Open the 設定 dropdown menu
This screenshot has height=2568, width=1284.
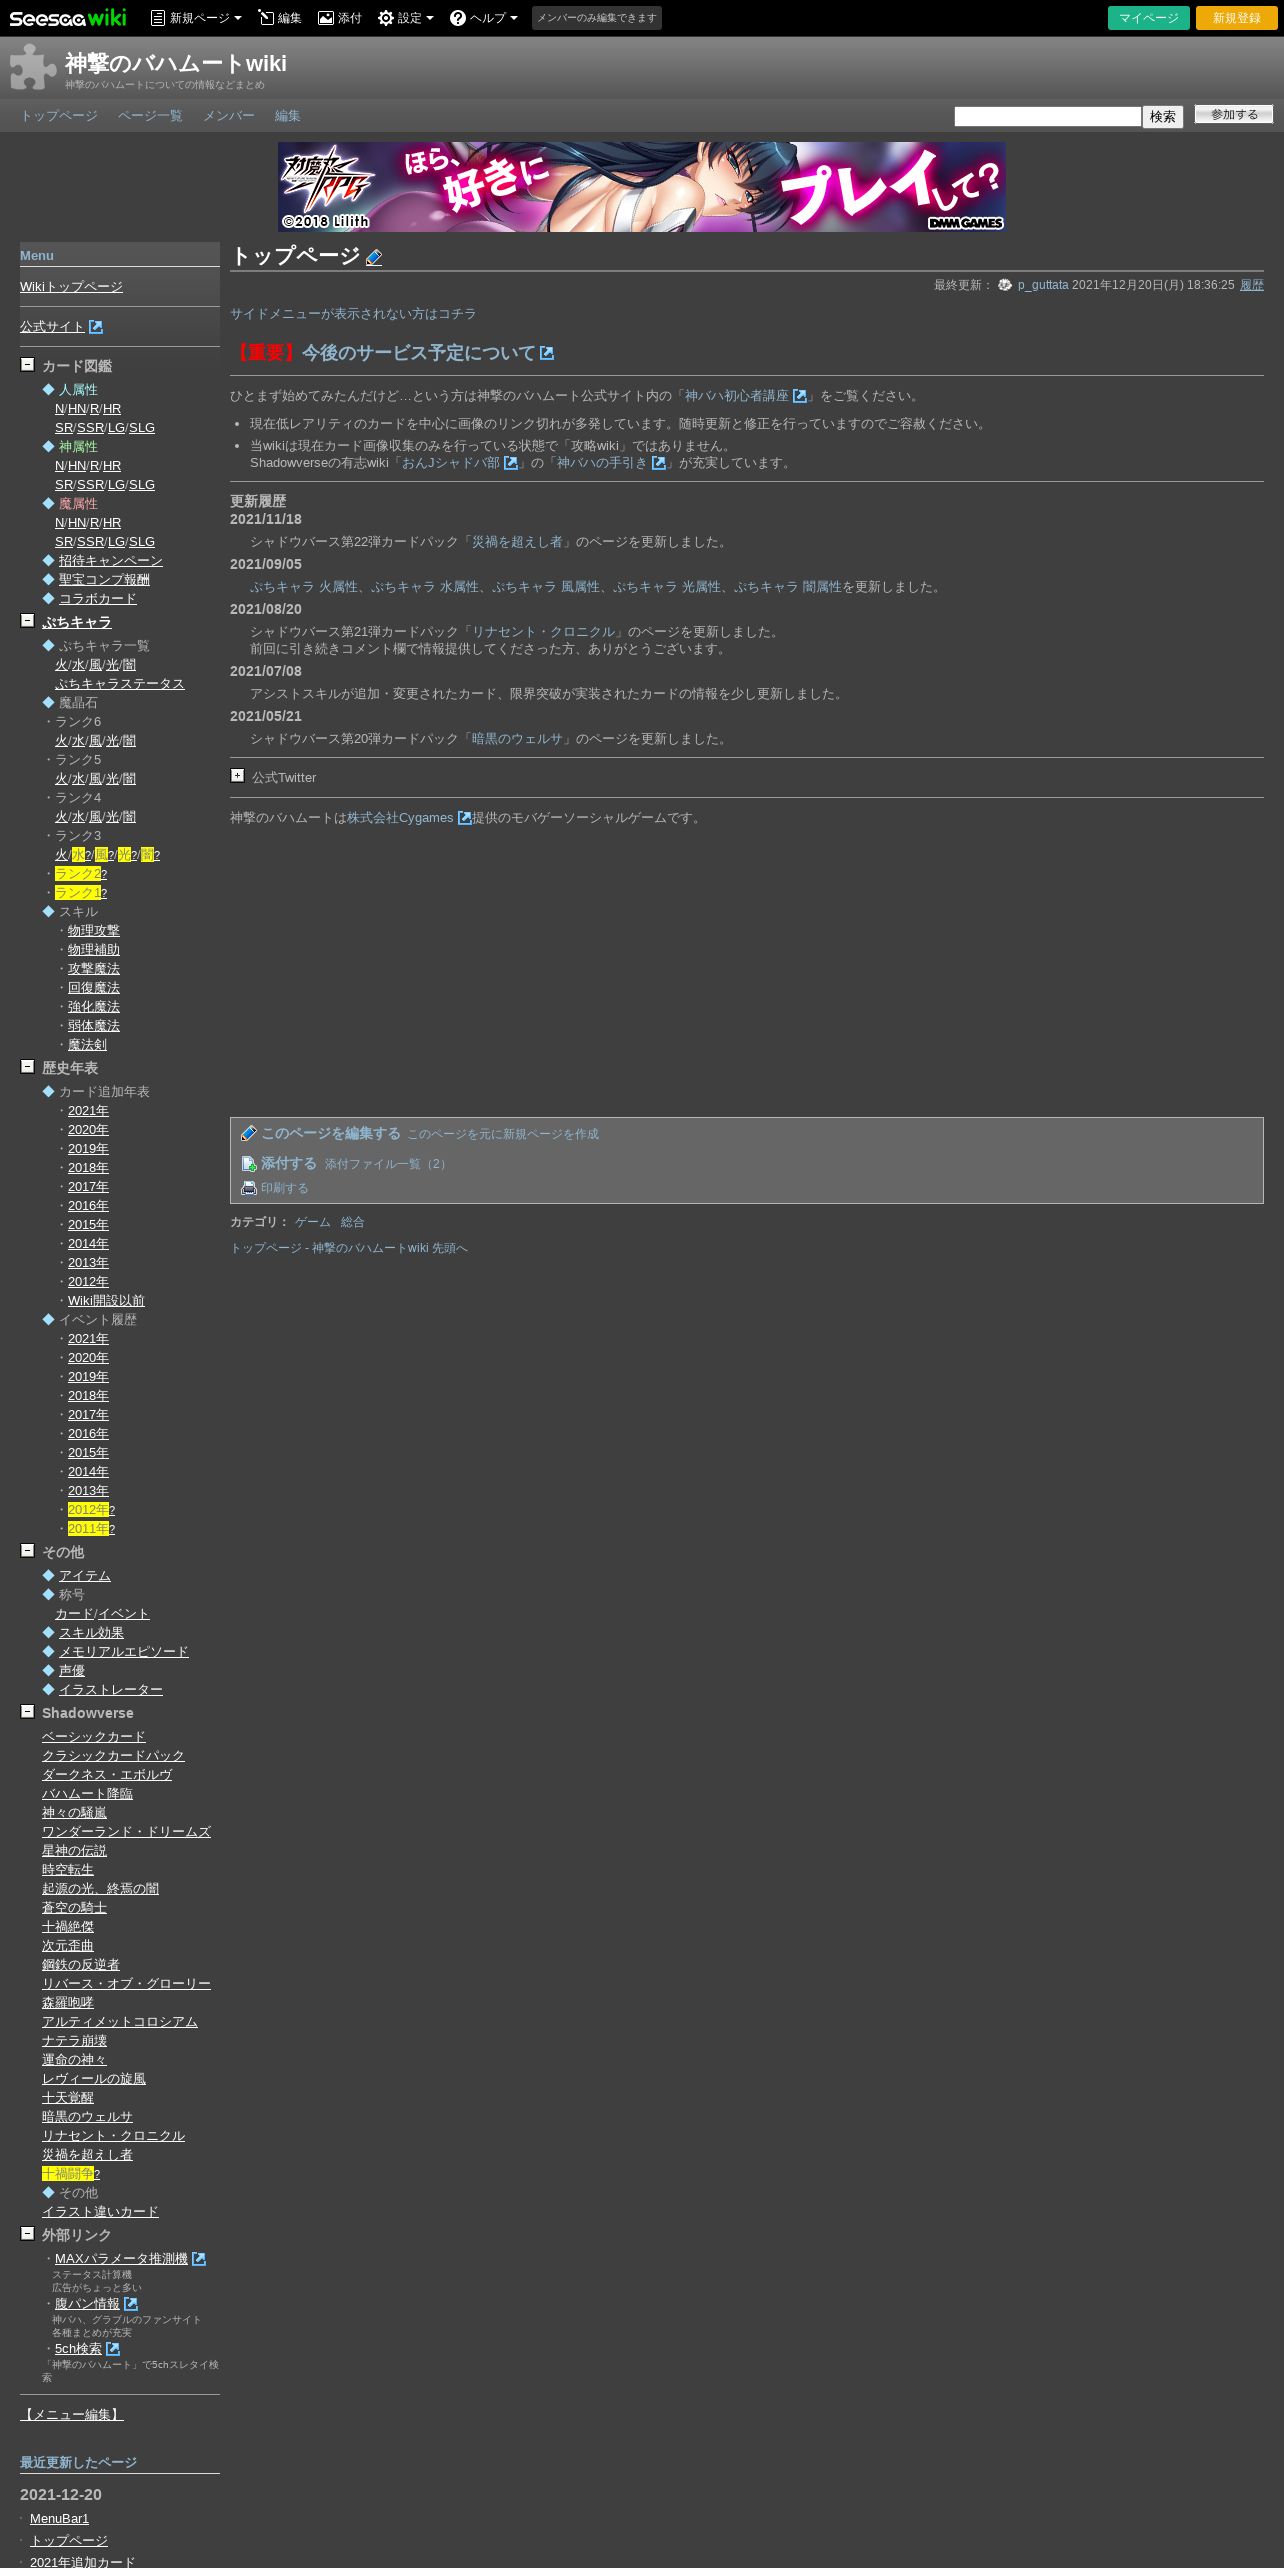[405, 18]
